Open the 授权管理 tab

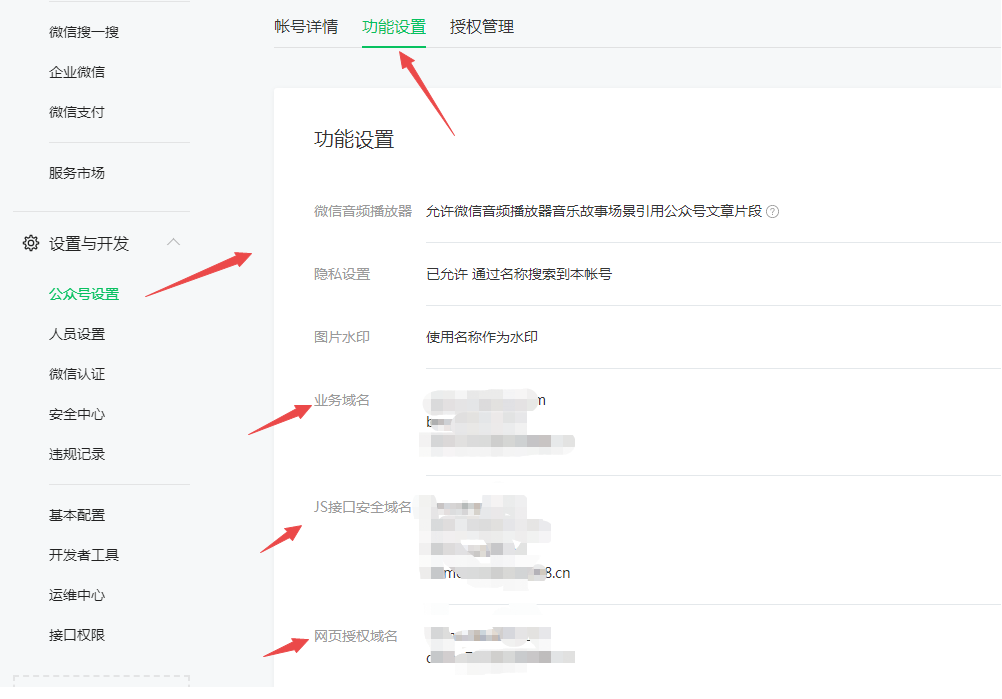click(481, 27)
